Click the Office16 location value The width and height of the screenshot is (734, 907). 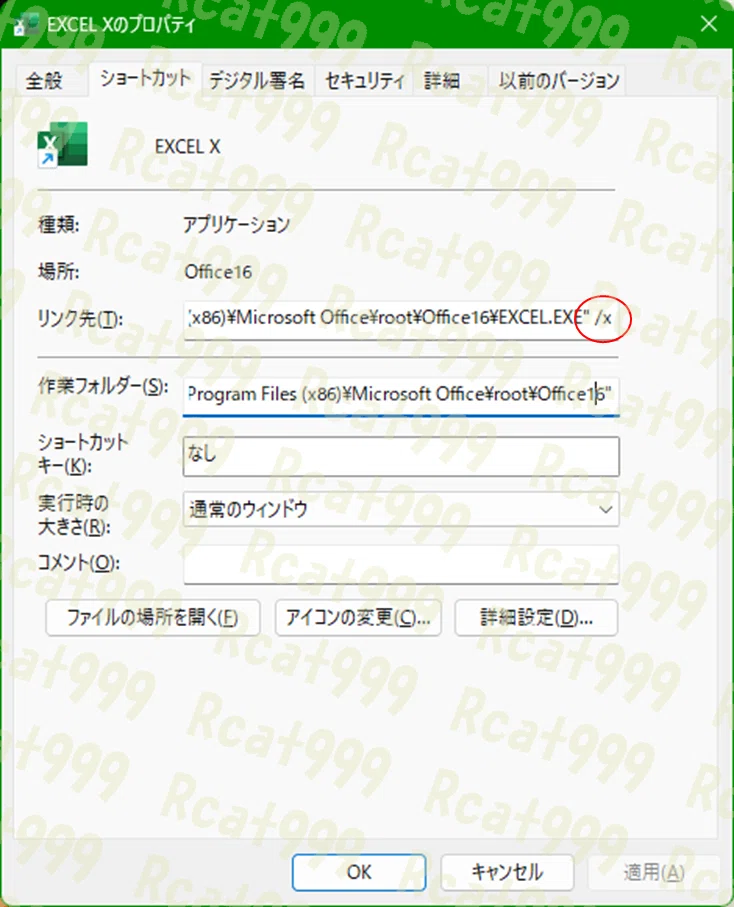[x=218, y=272]
